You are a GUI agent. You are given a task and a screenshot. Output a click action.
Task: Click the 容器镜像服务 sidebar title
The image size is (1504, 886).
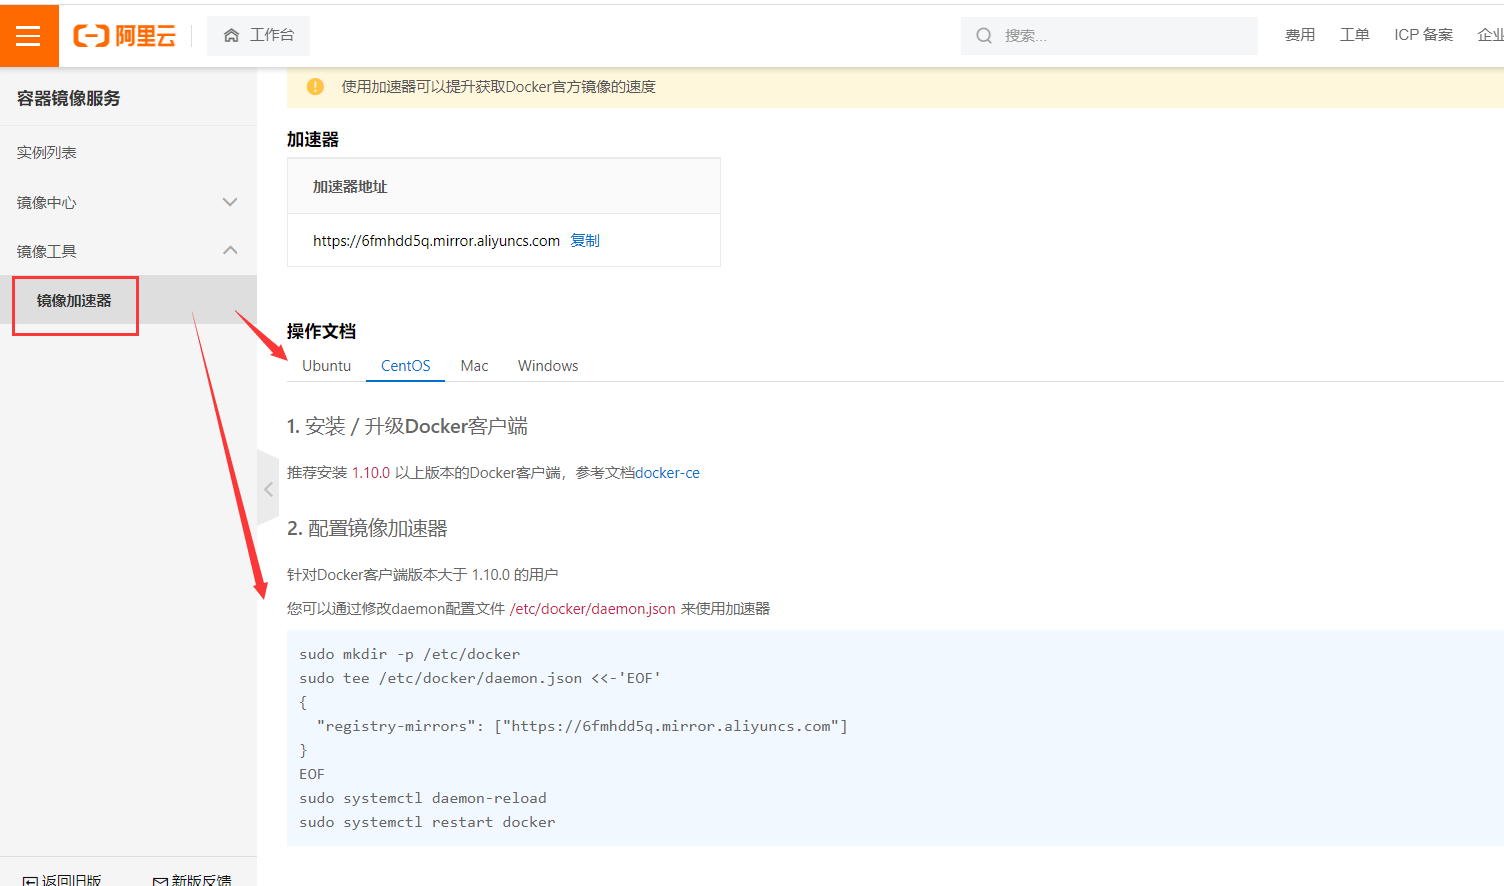(x=68, y=98)
